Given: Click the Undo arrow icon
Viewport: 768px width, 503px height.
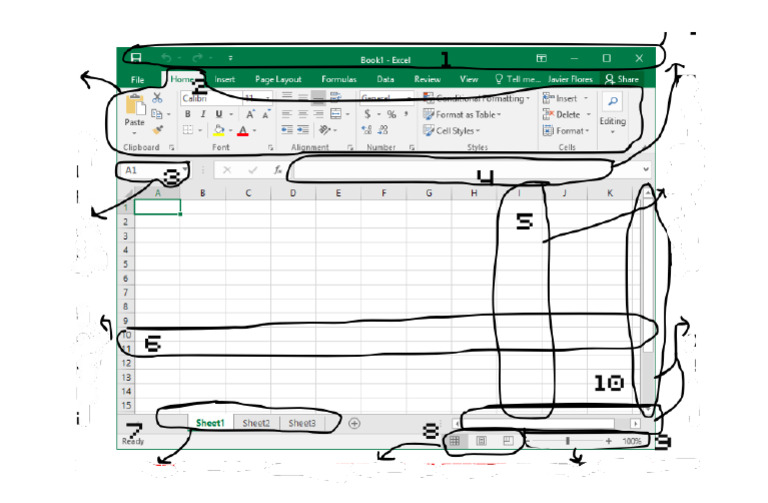Looking at the screenshot, I should pos(167,58).
